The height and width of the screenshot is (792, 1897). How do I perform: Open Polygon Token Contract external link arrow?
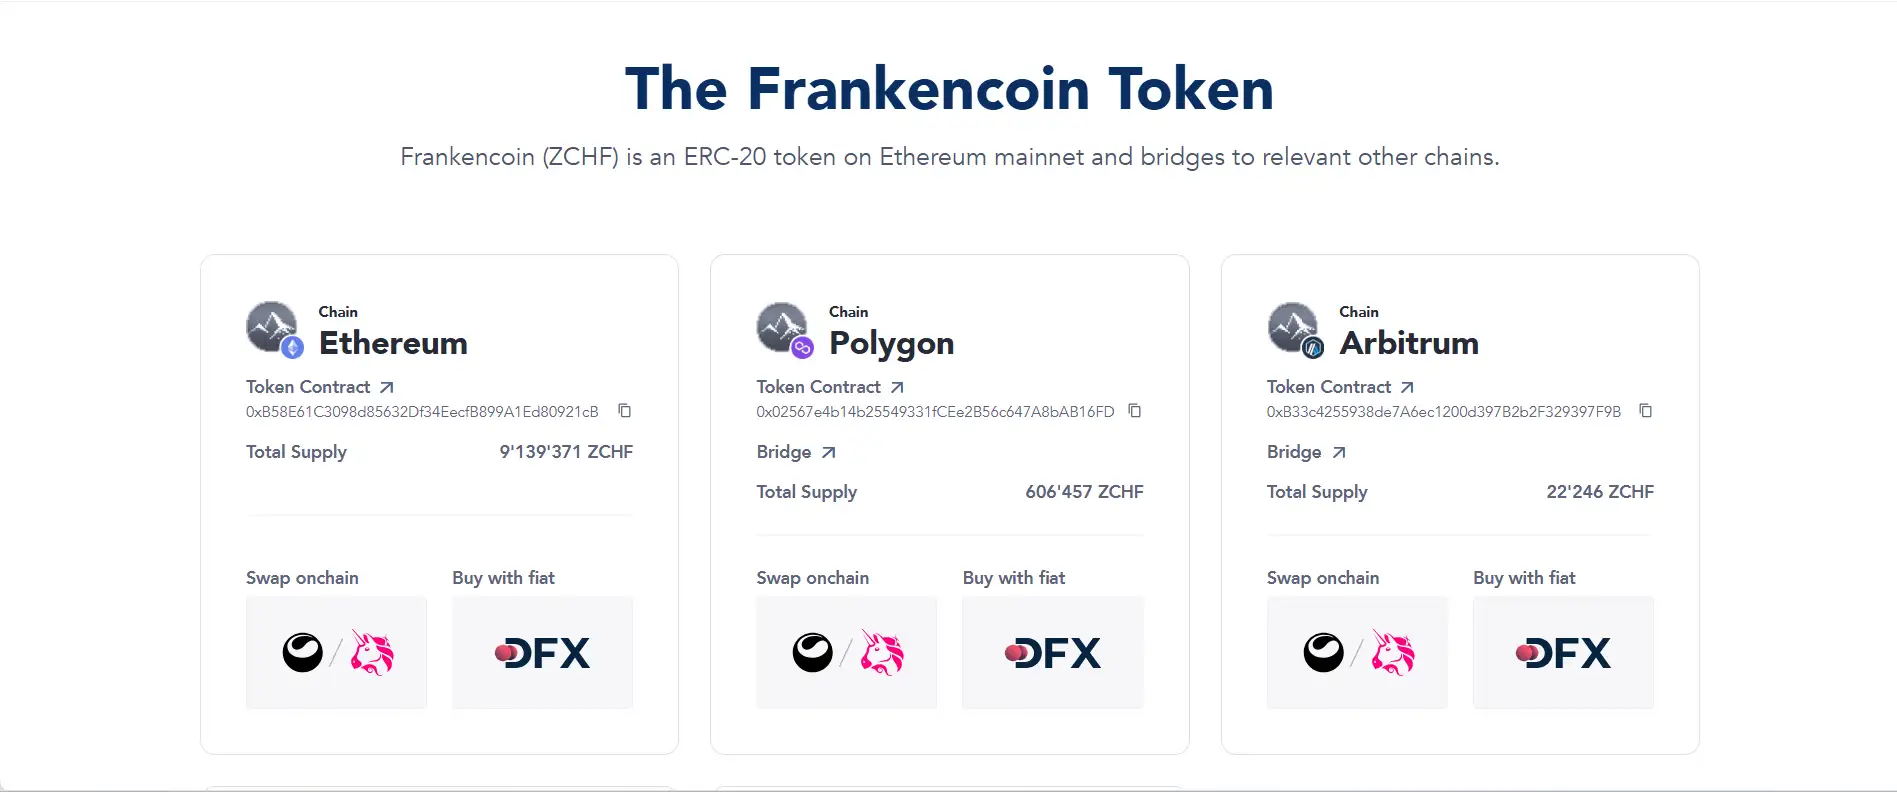(897, 387)
